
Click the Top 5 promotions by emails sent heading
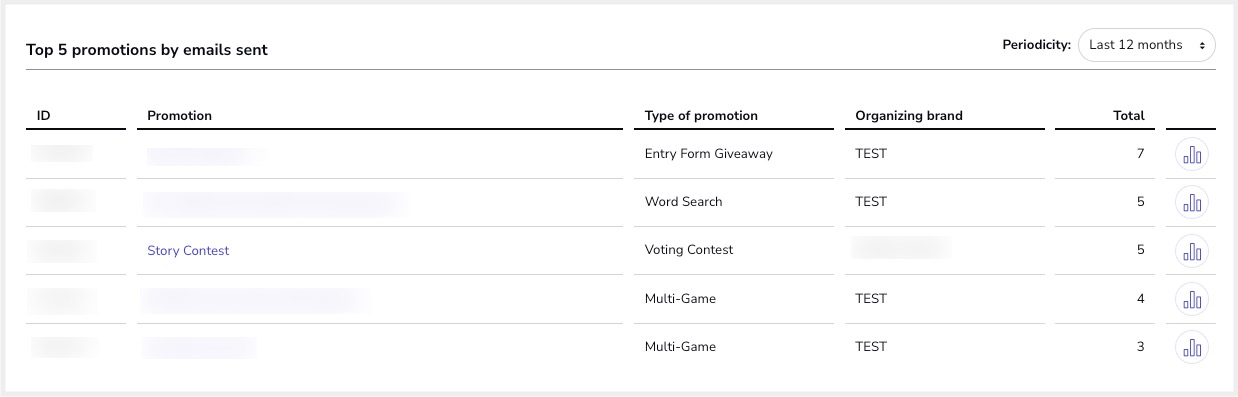point(147,49)
